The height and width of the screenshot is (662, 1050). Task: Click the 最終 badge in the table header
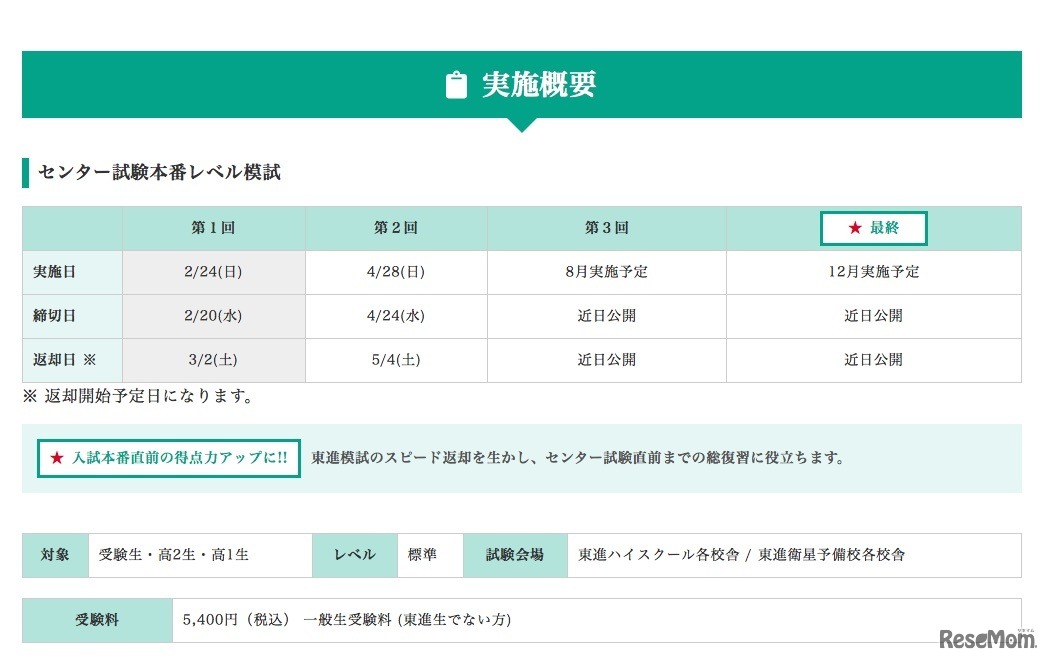(873, 228)
